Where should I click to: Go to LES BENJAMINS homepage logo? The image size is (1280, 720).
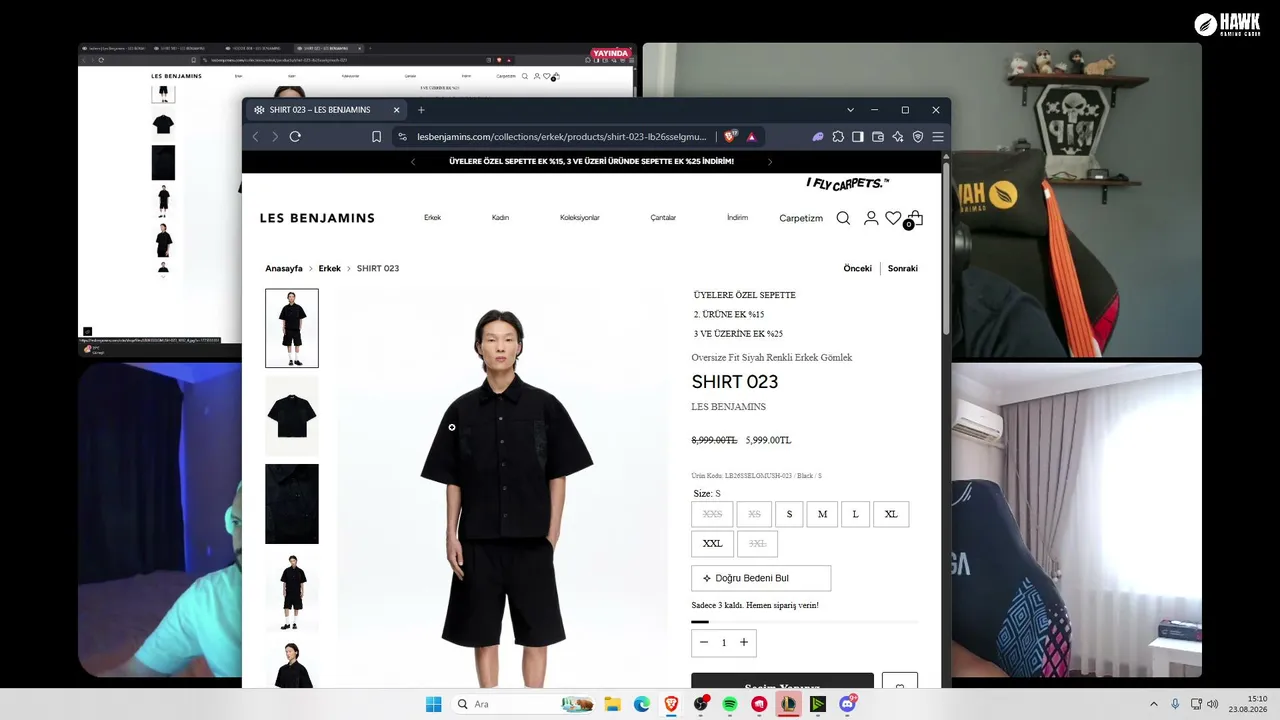[317, 218]
